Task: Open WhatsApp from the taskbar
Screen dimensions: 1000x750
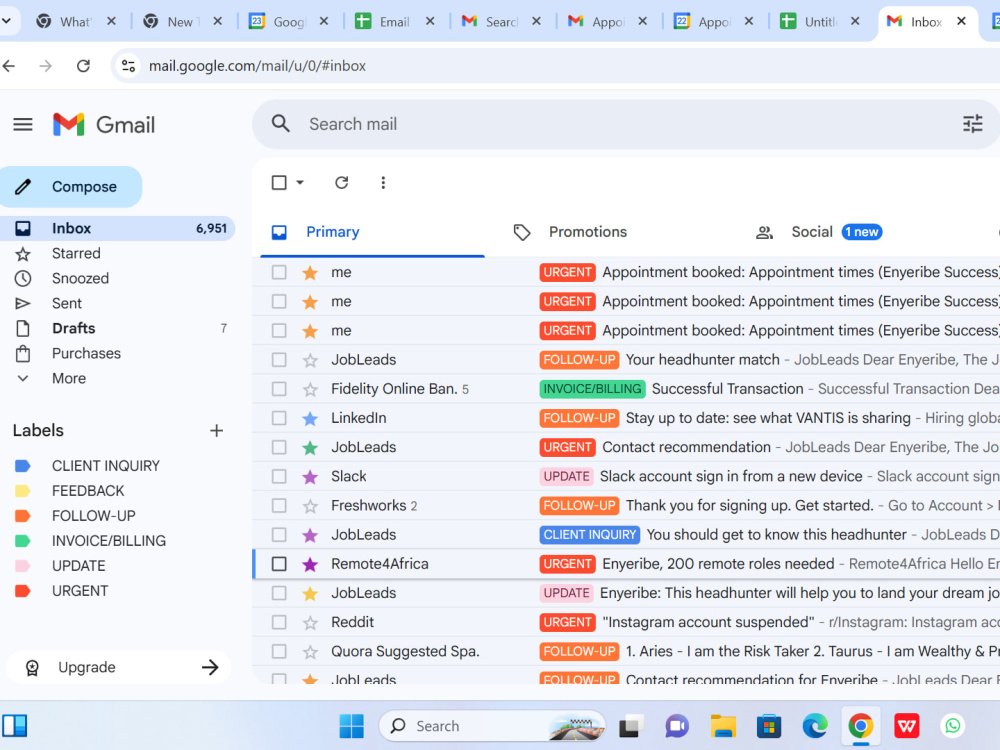Action: coord(952,726)
